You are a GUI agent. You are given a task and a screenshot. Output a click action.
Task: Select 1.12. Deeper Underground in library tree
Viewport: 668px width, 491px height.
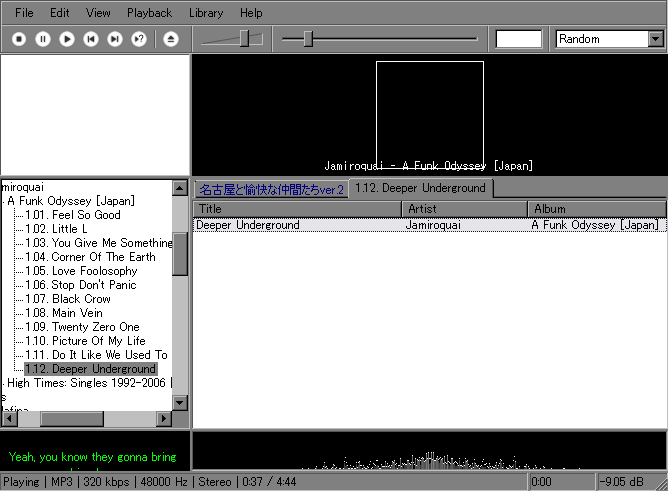90,369
